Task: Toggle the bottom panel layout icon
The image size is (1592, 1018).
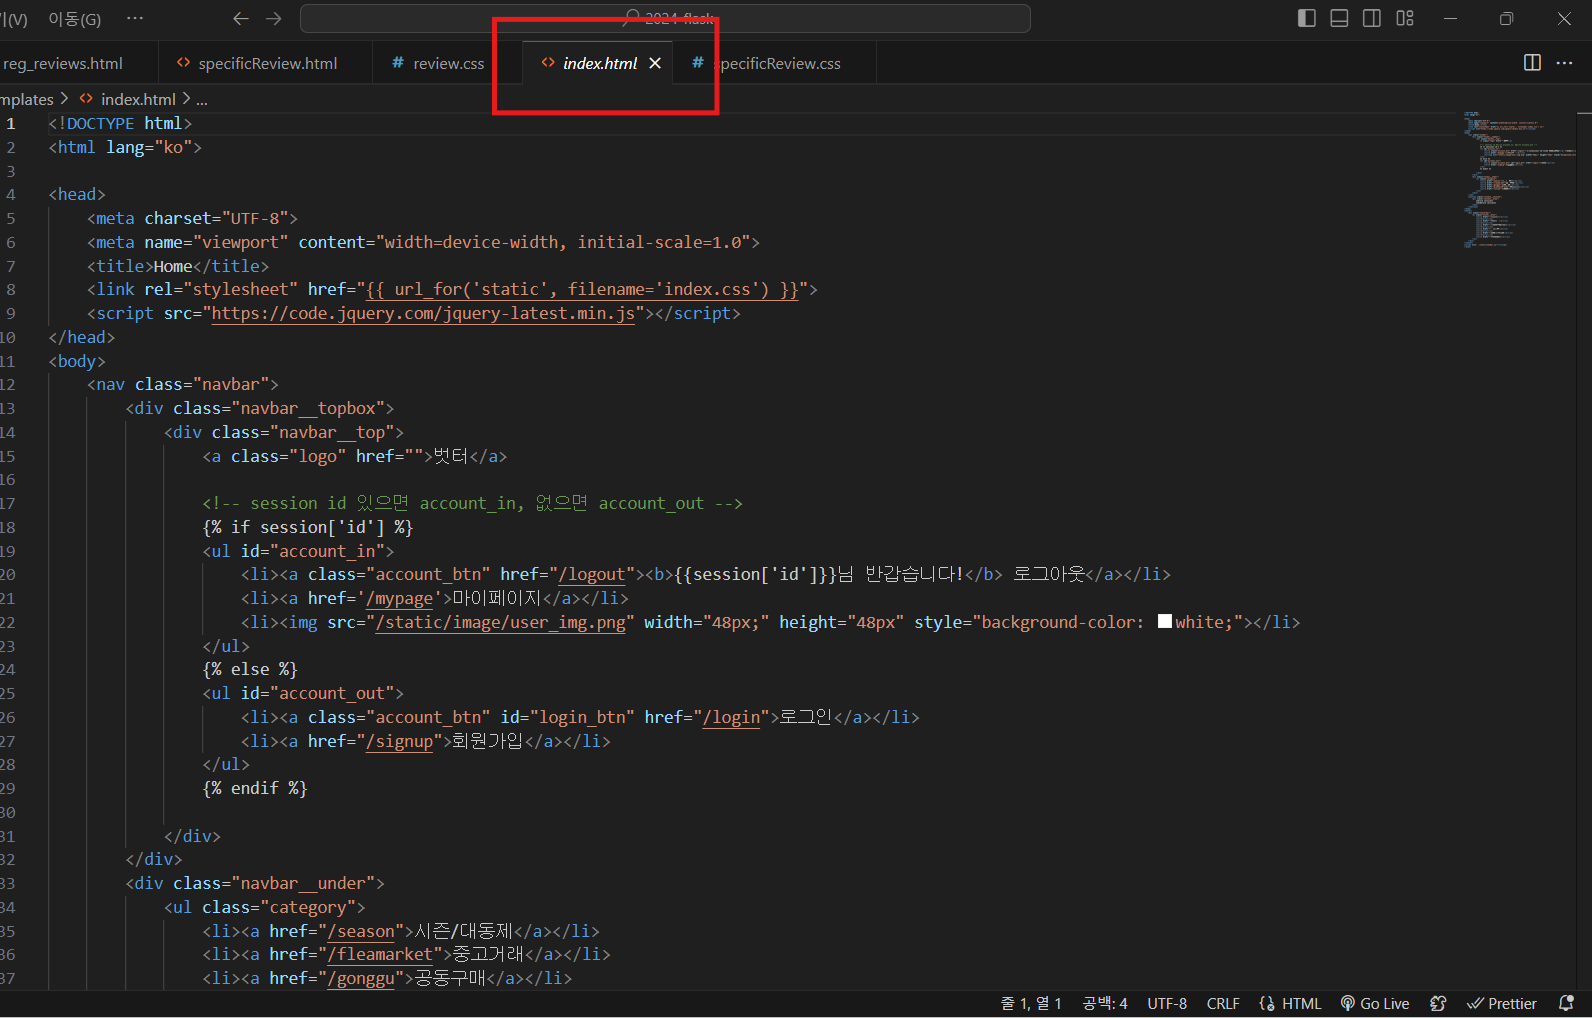Action: tap(1339, 18)
